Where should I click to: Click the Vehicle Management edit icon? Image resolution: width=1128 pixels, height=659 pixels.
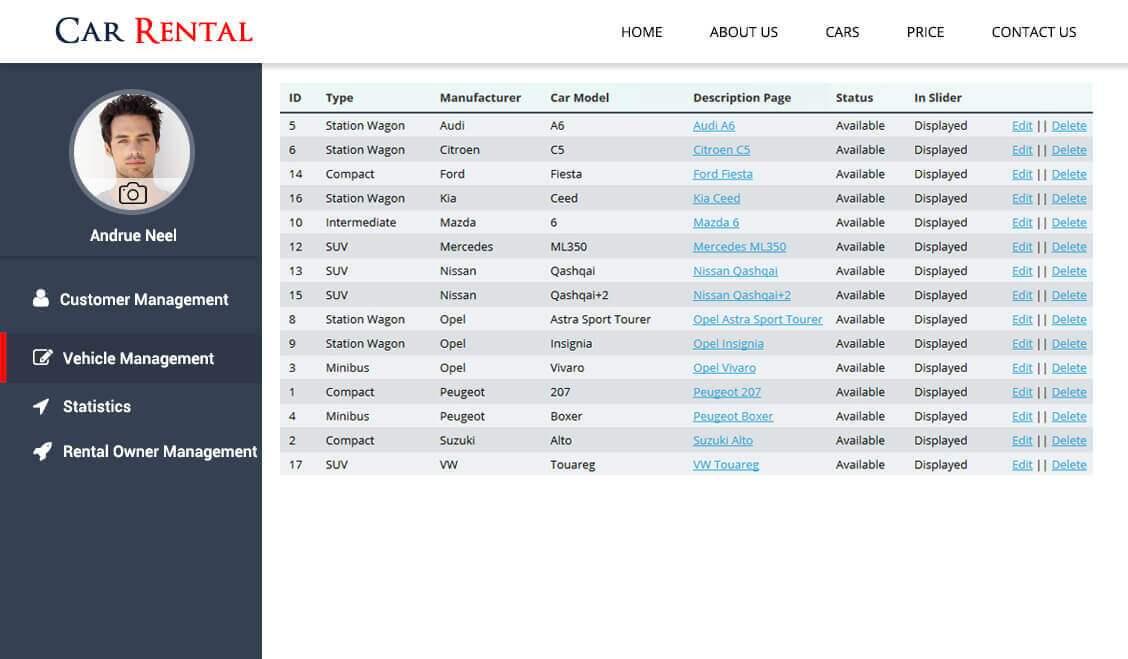click(42, 357)
